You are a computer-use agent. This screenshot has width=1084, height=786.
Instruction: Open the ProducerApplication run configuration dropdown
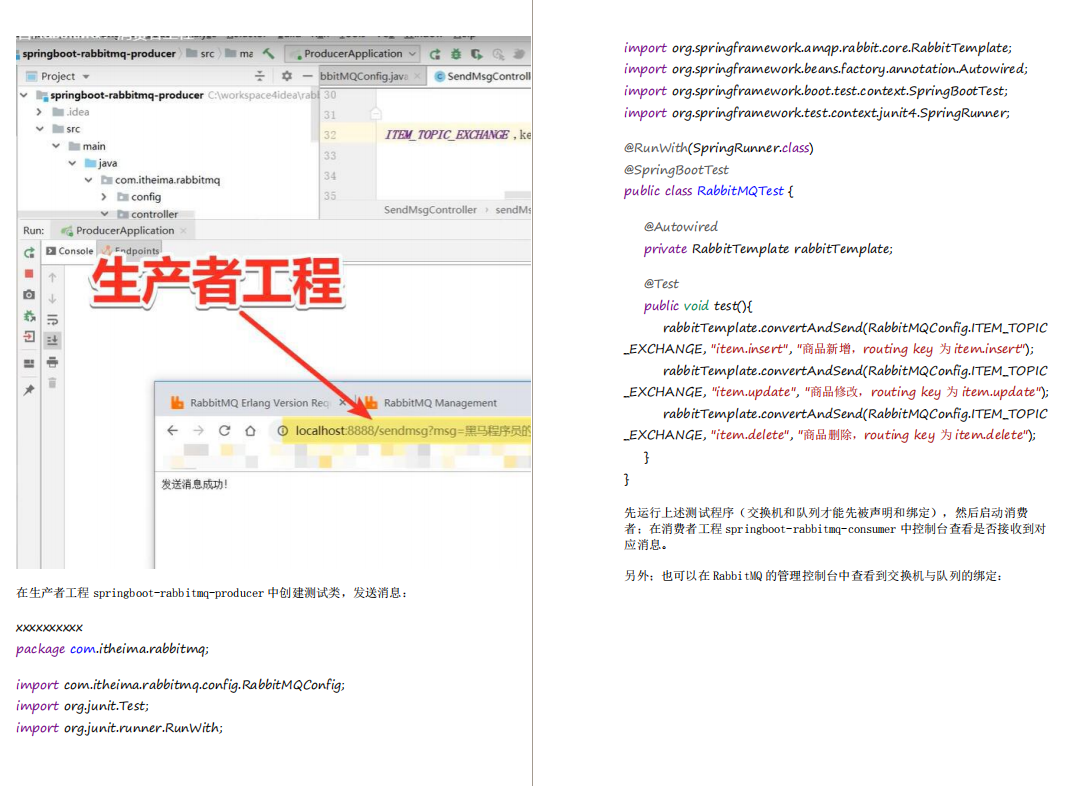pyautogui.click(x=353, y=53)
